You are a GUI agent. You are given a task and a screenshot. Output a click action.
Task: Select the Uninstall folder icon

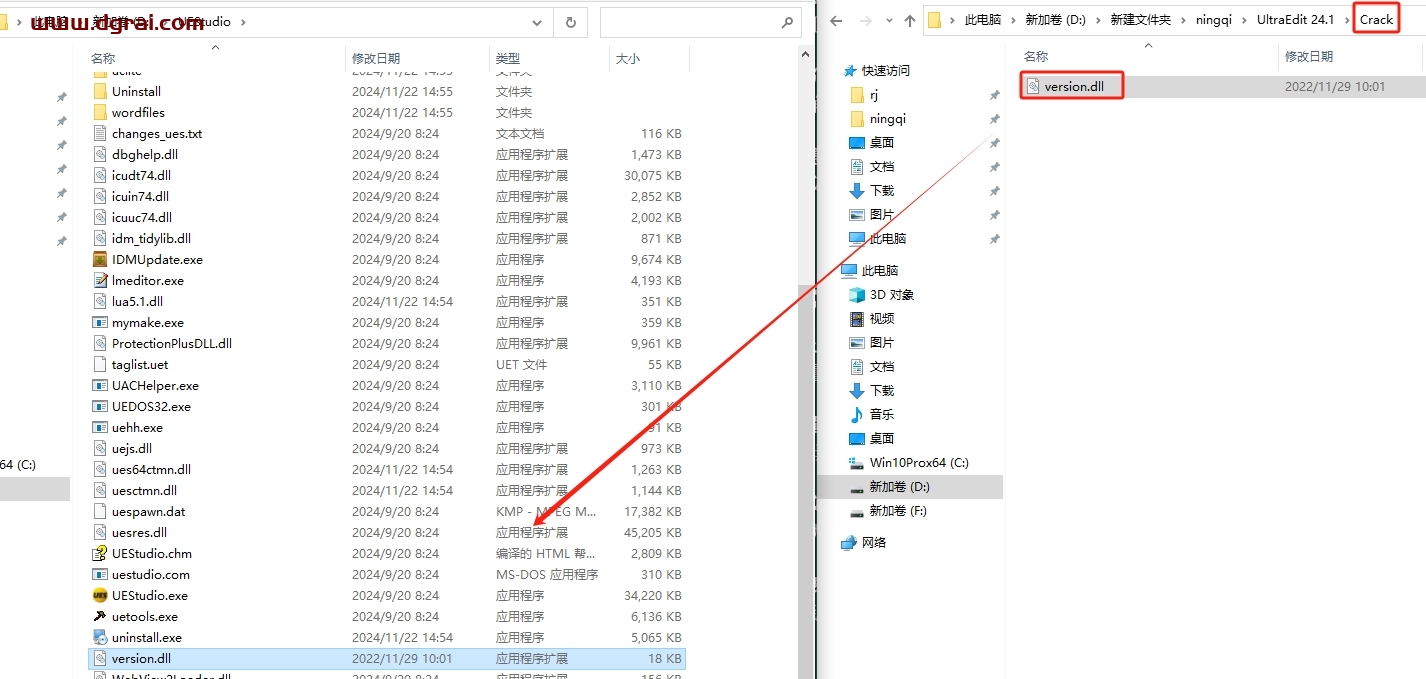point(99,91)
